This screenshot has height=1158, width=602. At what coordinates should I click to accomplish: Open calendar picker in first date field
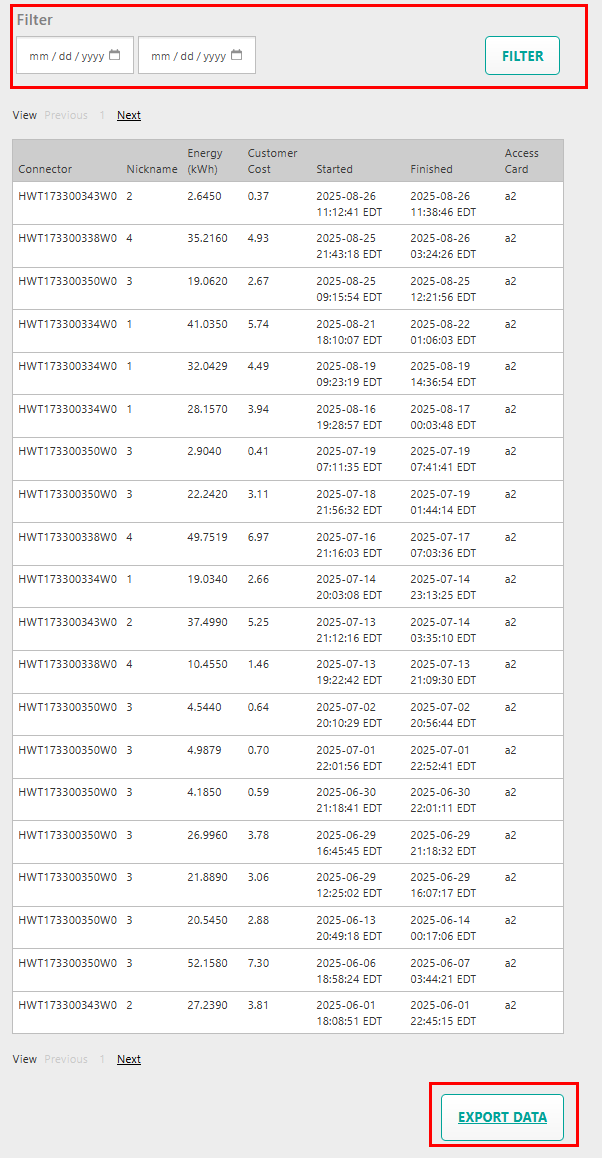115,56
